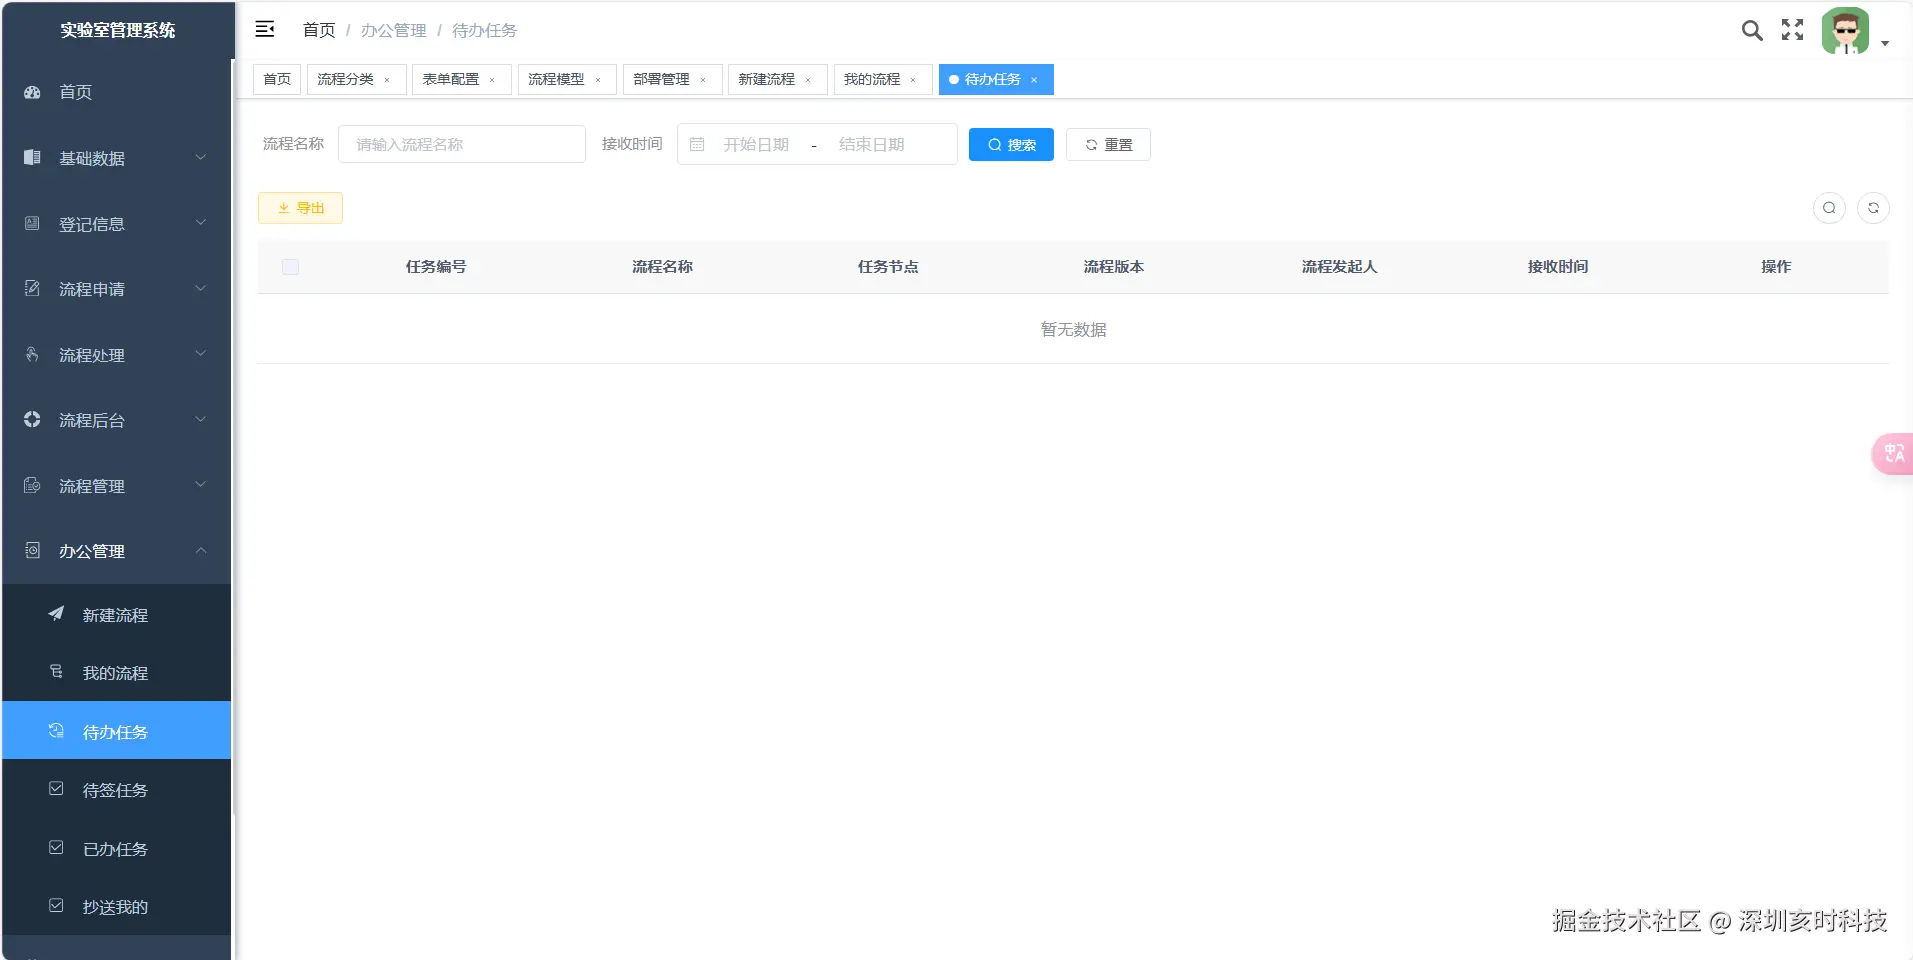Refresh the table with round refresh button
The width and height of the screenshot is (1913, 960).
pyautogui.click(x=1873, y=208)
